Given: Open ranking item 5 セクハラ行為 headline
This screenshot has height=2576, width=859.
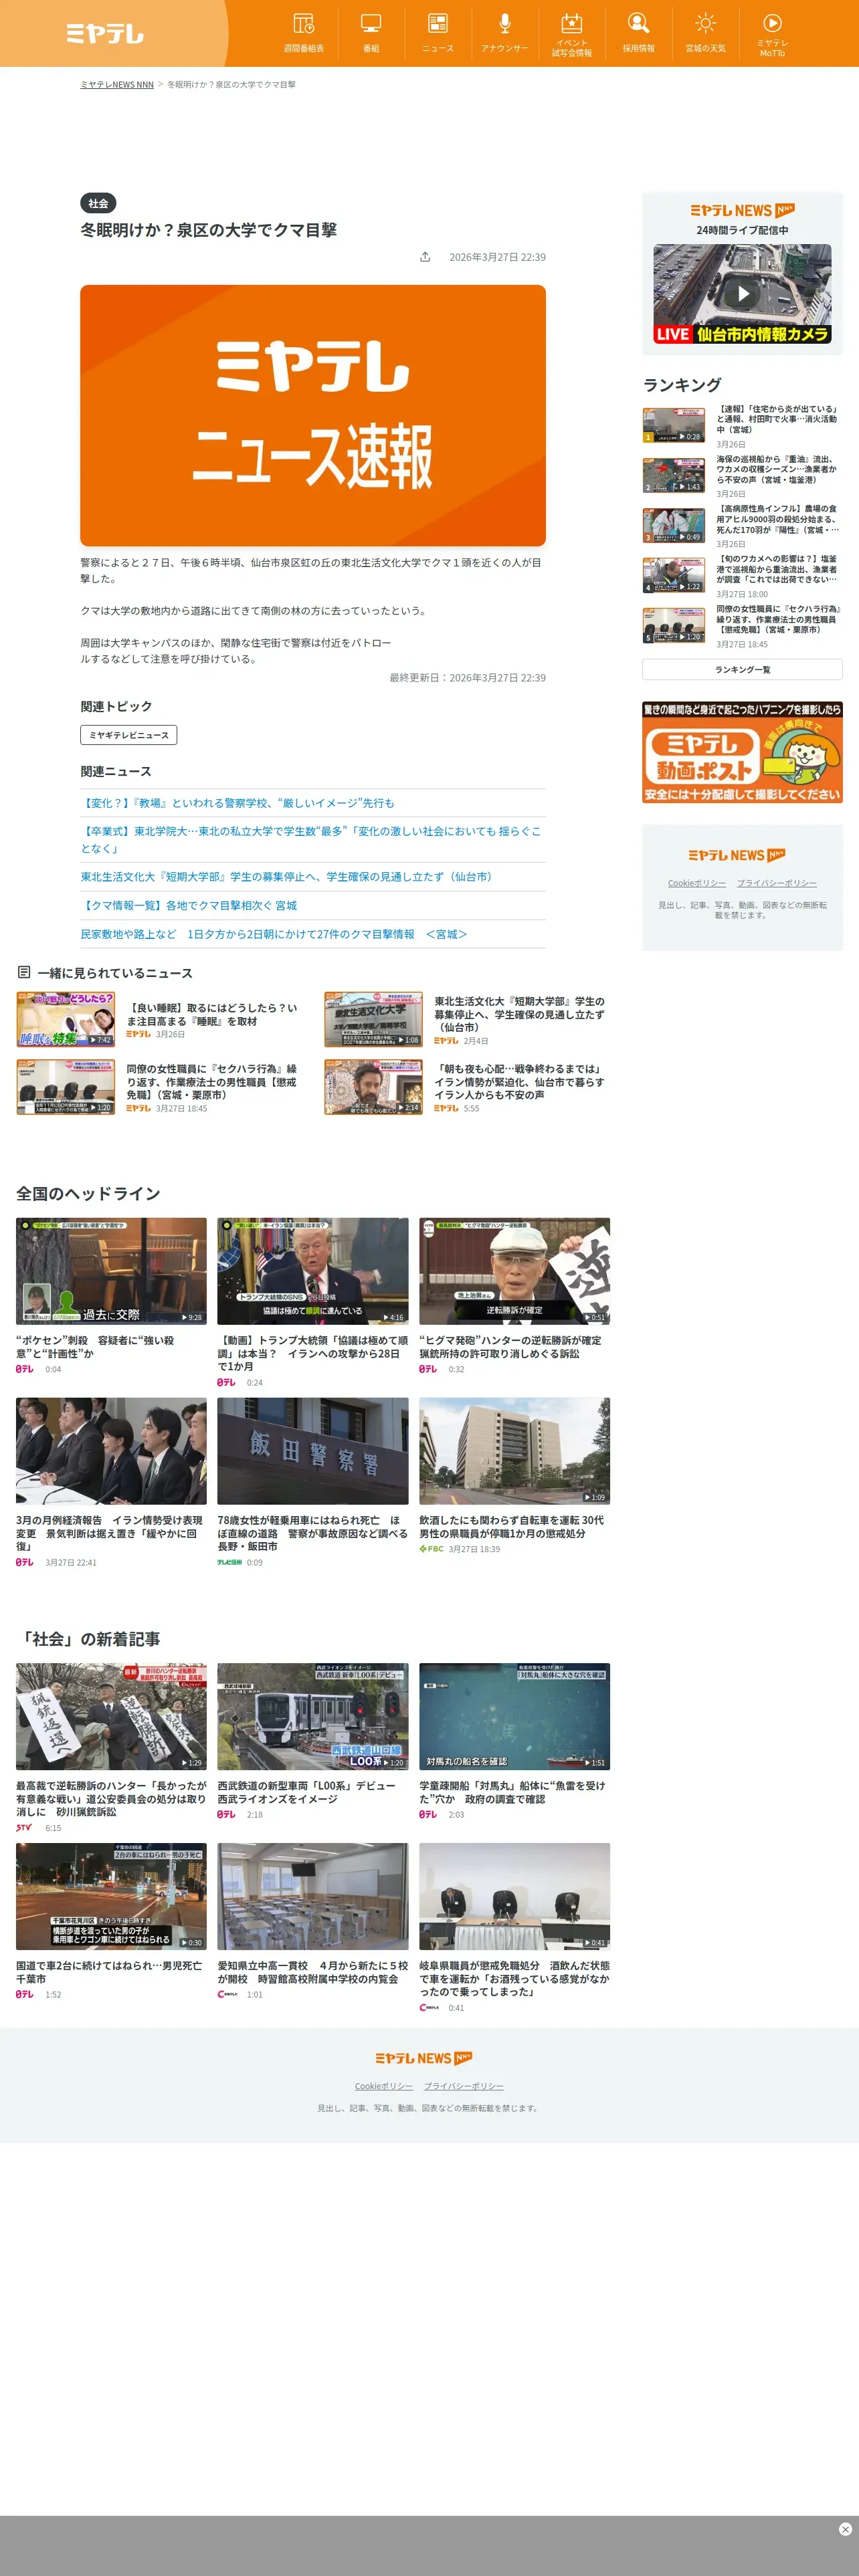Looking at the screenshot, I should tap(778, 619).
